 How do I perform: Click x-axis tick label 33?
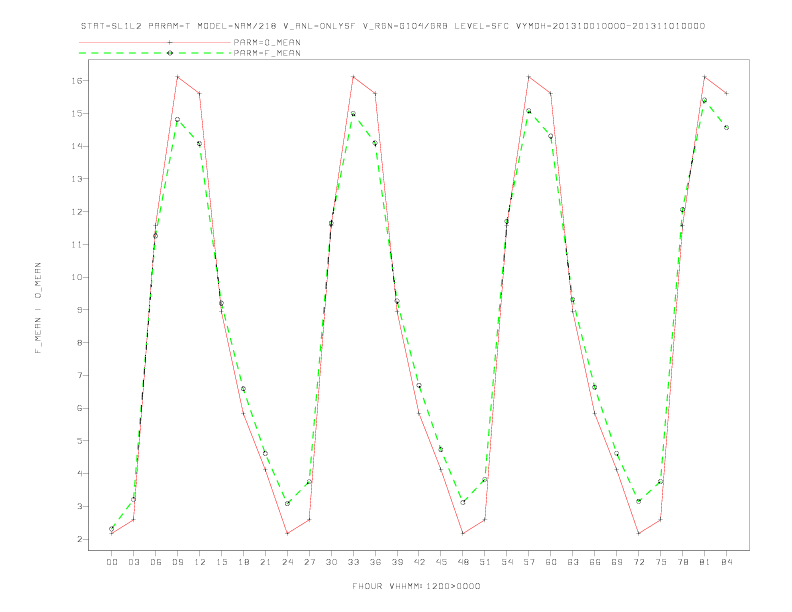[x=353, y=562]
